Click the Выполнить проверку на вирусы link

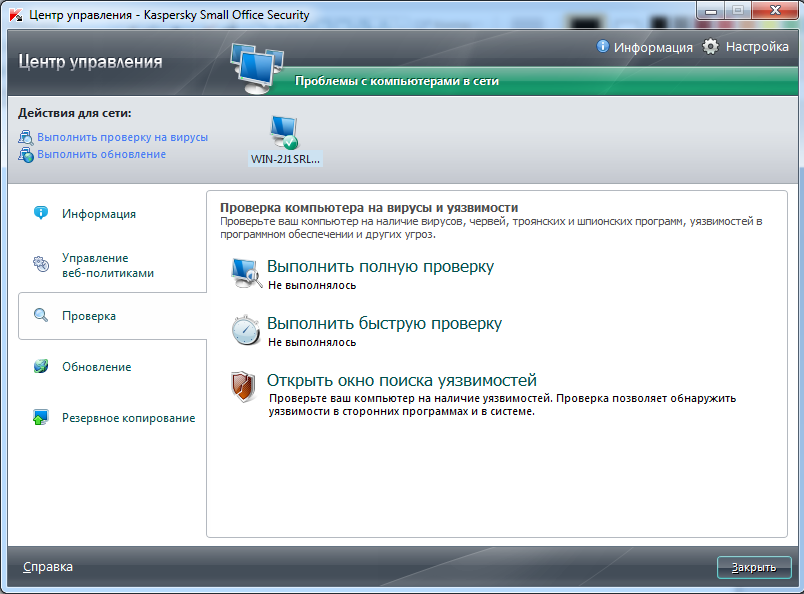(x=123, y=137)
